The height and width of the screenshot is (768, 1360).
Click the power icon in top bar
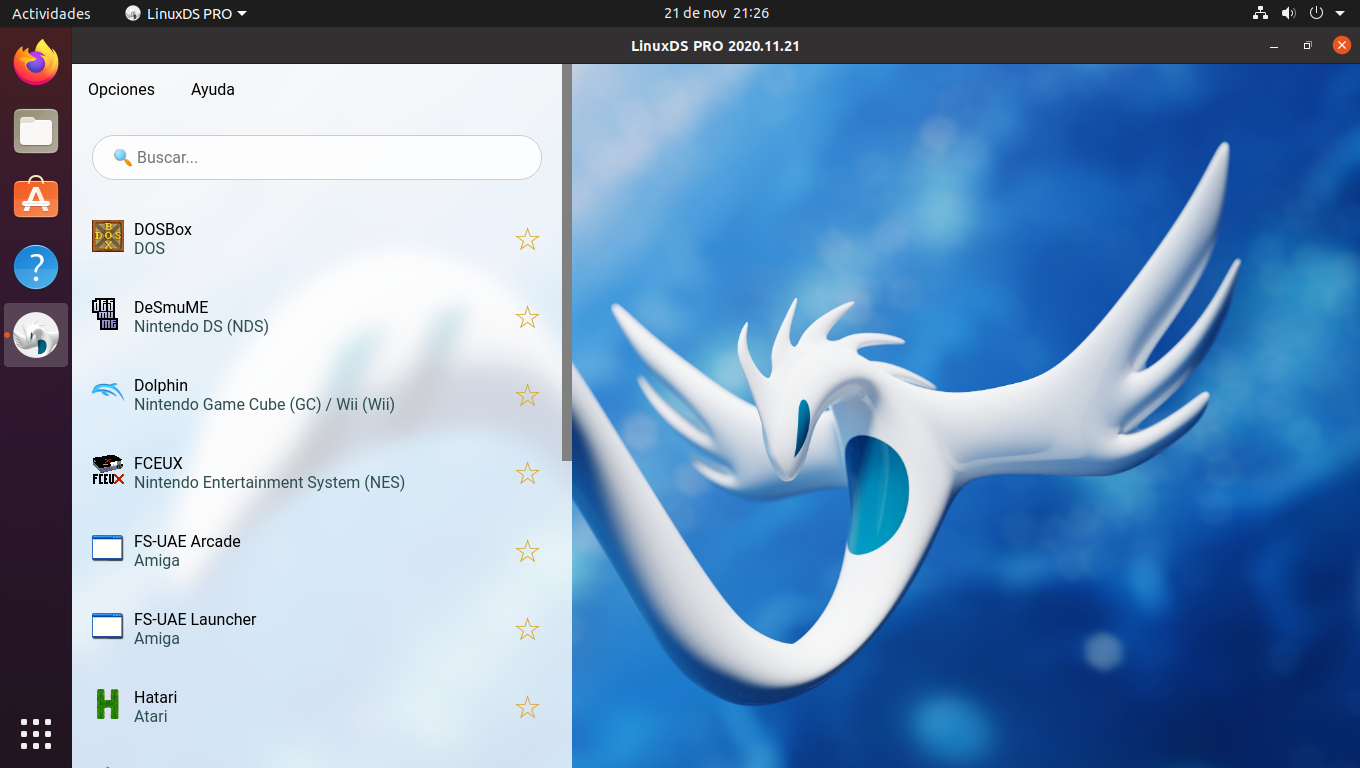[x=1316, y=13]
